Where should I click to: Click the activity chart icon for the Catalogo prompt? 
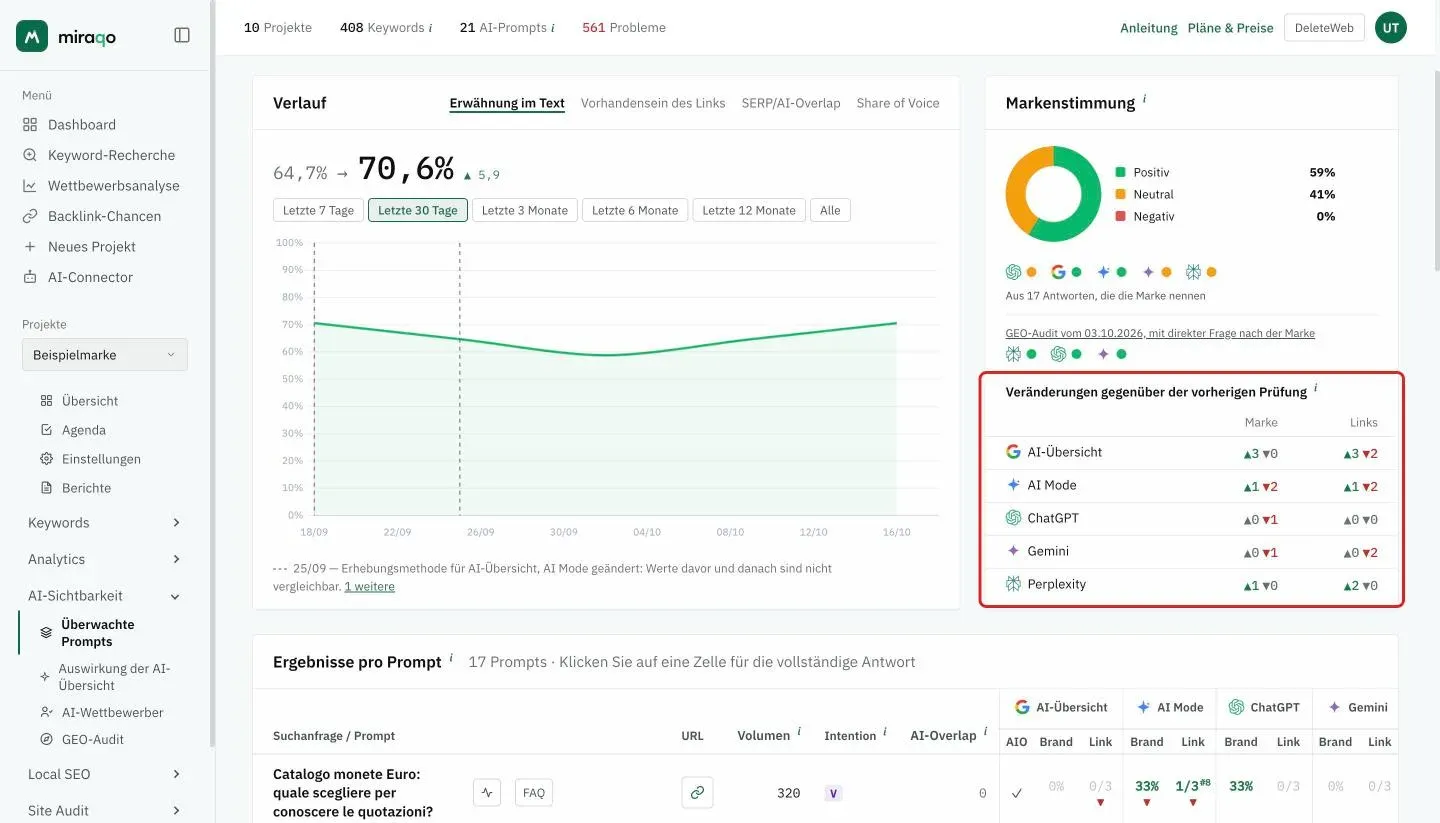tap(487, 793)
